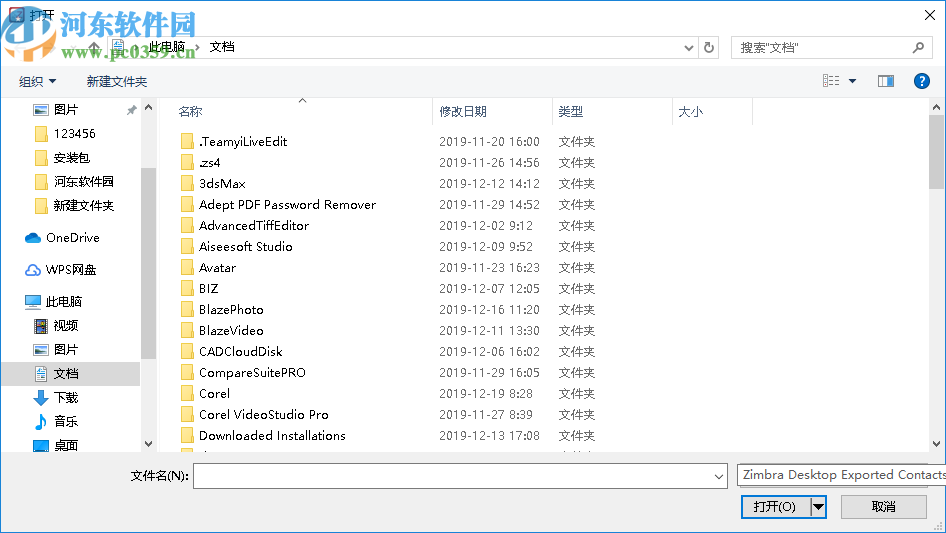The image size is (946, 533).
Task: Select the BlazeVideo folder icon
Action: [x=187, y=331]
